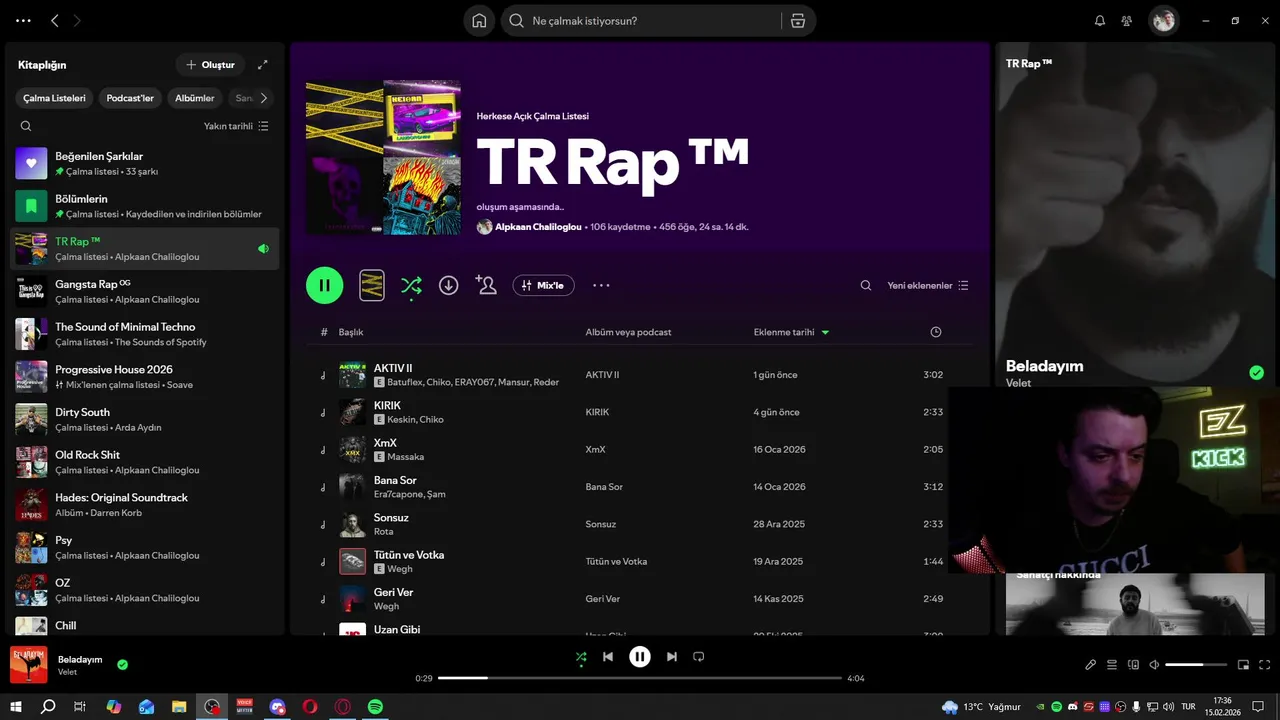This screenshot has height=720, width=1280.
Task: Open the Beladayım album art in player
Action: coord(29,665)
